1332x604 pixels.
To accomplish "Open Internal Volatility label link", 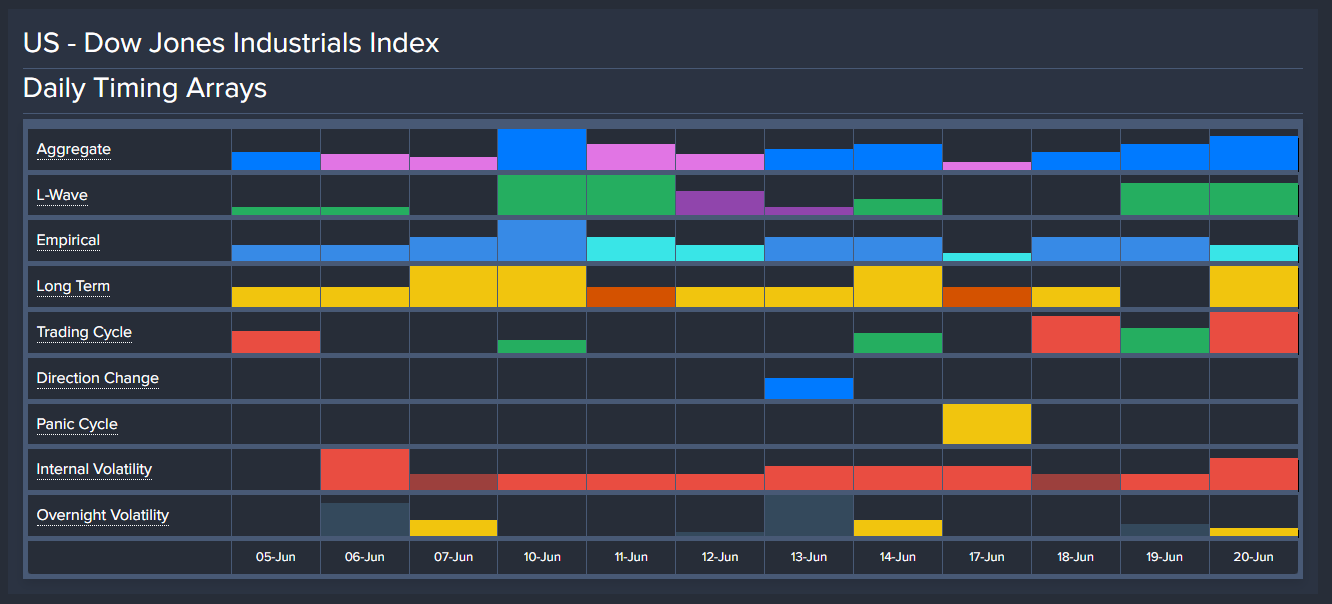I will (94, 470).
